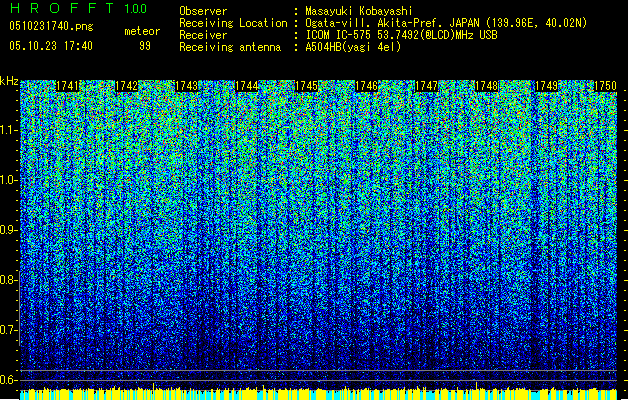Click the name Masayuki Kobayashi

coord(359,11)
